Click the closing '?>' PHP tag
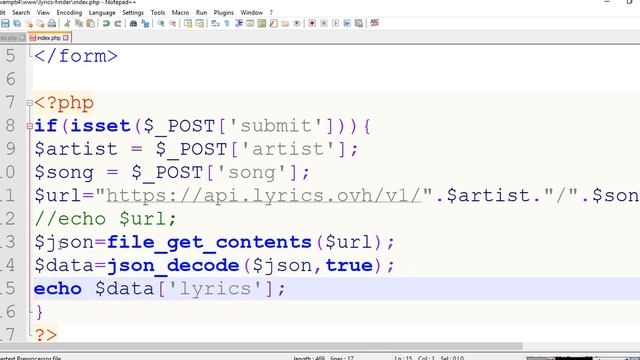This screenshot has width=640, height=360. [x=46, y=336]
